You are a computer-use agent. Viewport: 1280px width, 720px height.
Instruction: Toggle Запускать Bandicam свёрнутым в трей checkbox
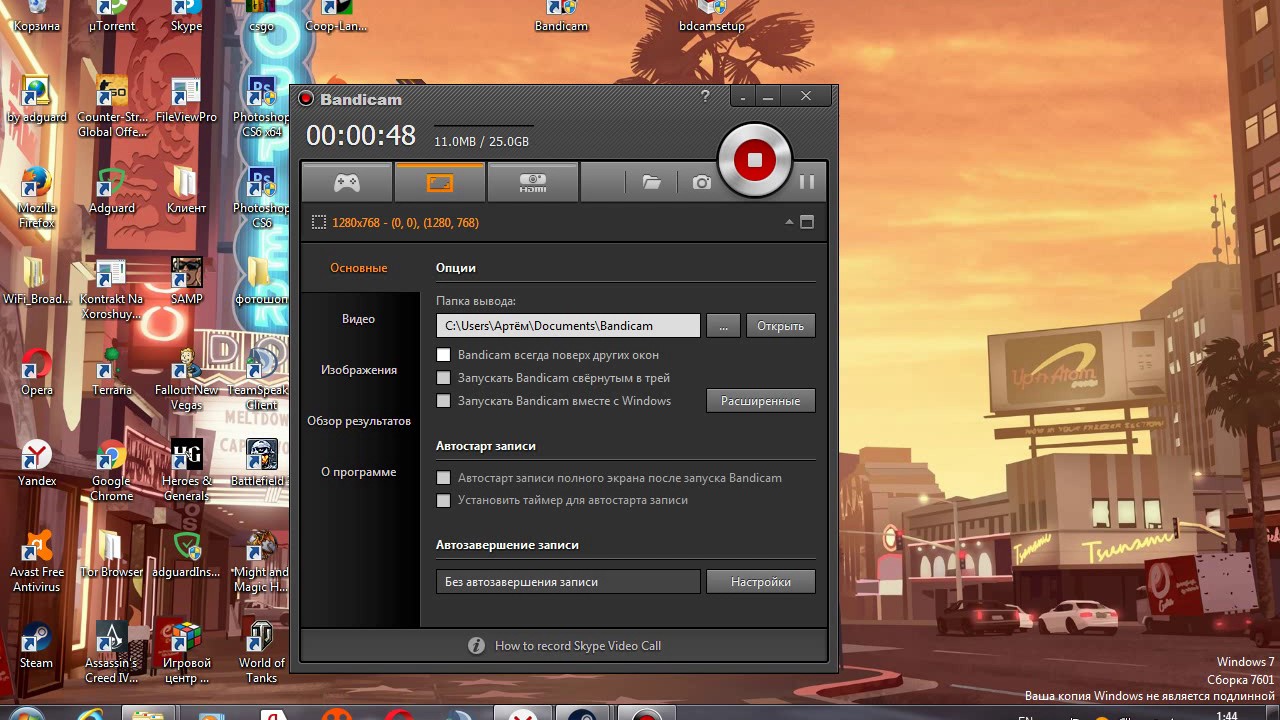click(444, 378)
